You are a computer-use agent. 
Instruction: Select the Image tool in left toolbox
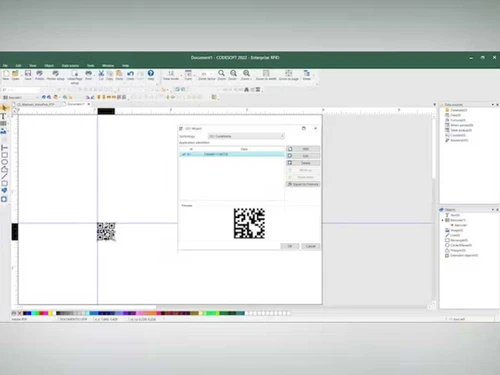click(x=4, y=131)
